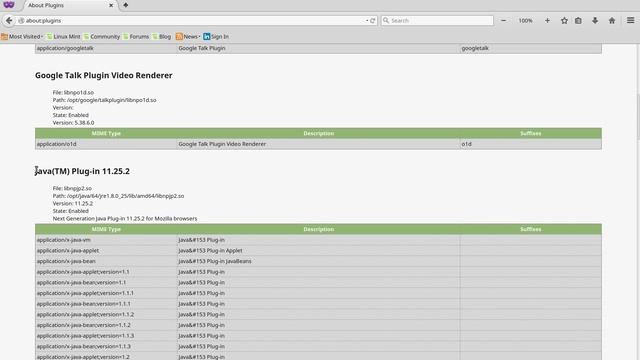Open the Most Visited bookmarks folder

22,36
